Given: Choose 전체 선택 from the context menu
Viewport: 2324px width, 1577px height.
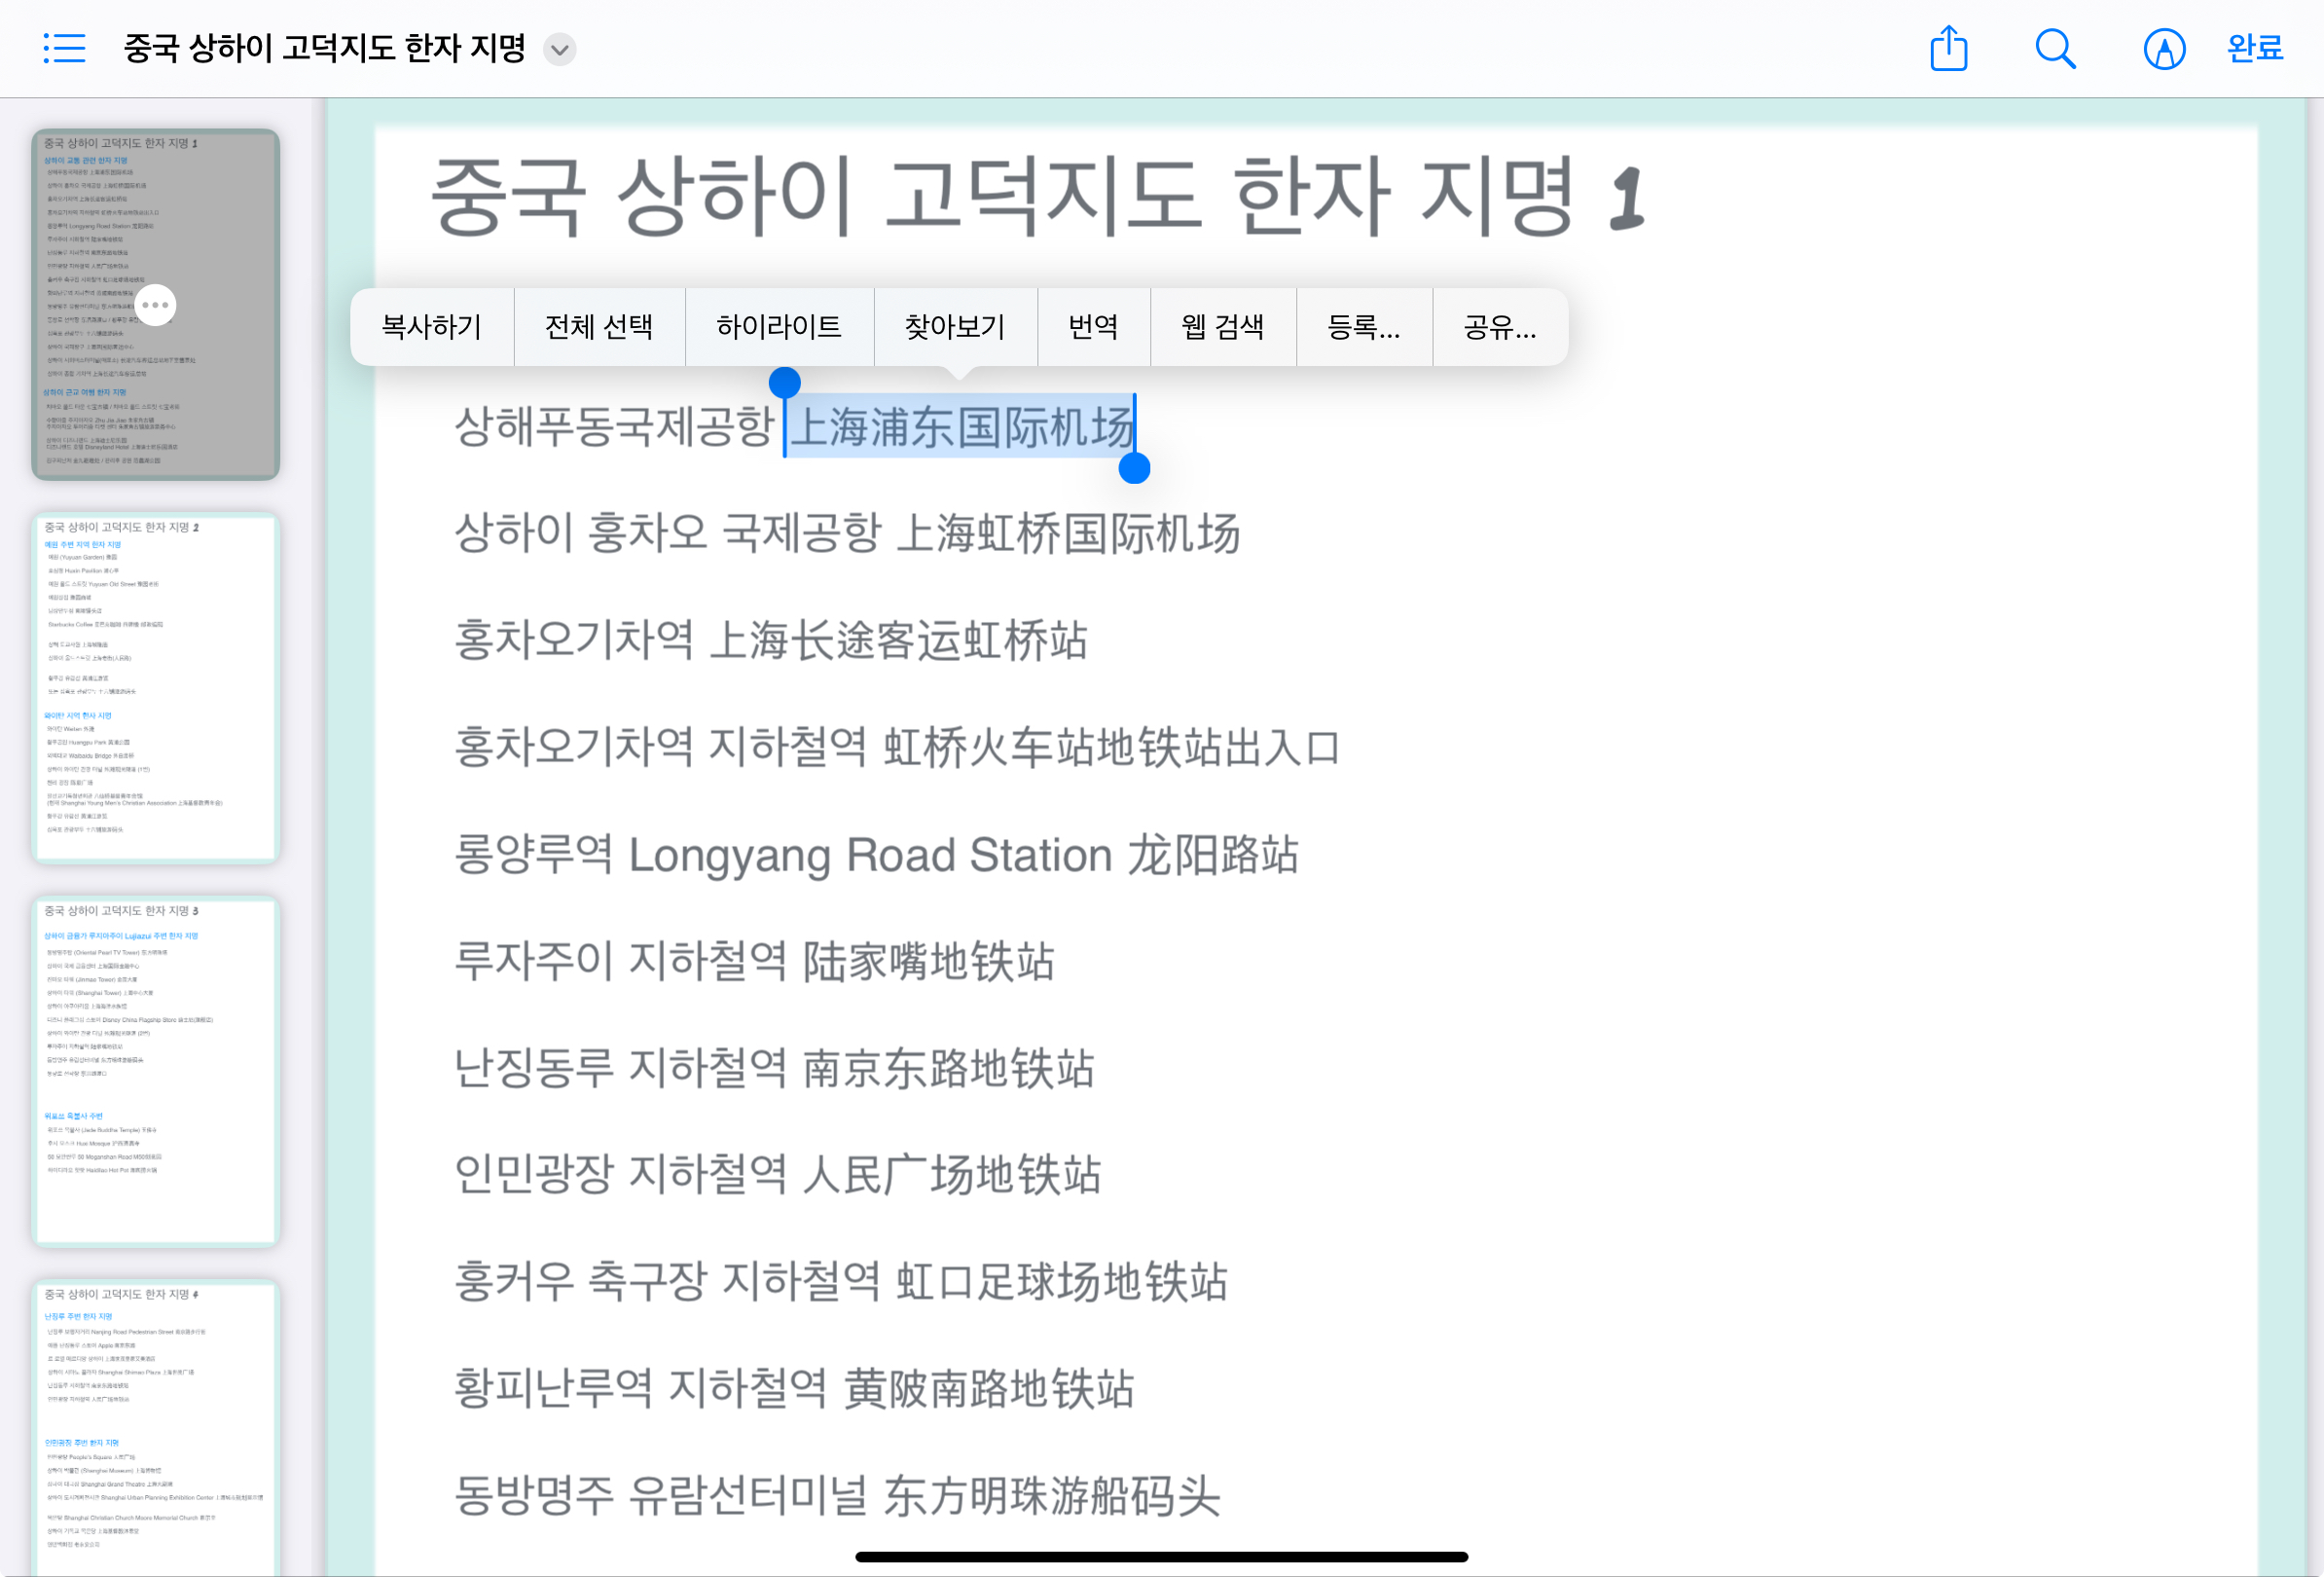Looking at the screenshot, I should pos(599,327).
